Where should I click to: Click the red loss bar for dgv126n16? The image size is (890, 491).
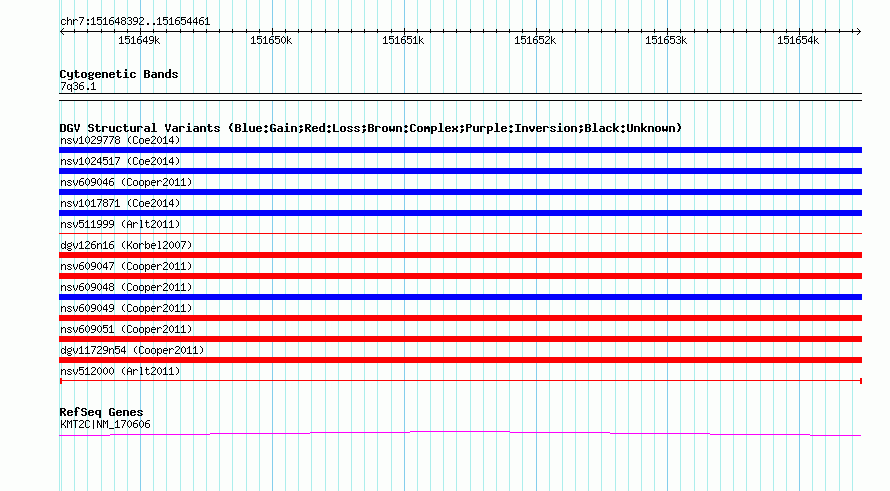pyautogui.click(x=460, y=255)
